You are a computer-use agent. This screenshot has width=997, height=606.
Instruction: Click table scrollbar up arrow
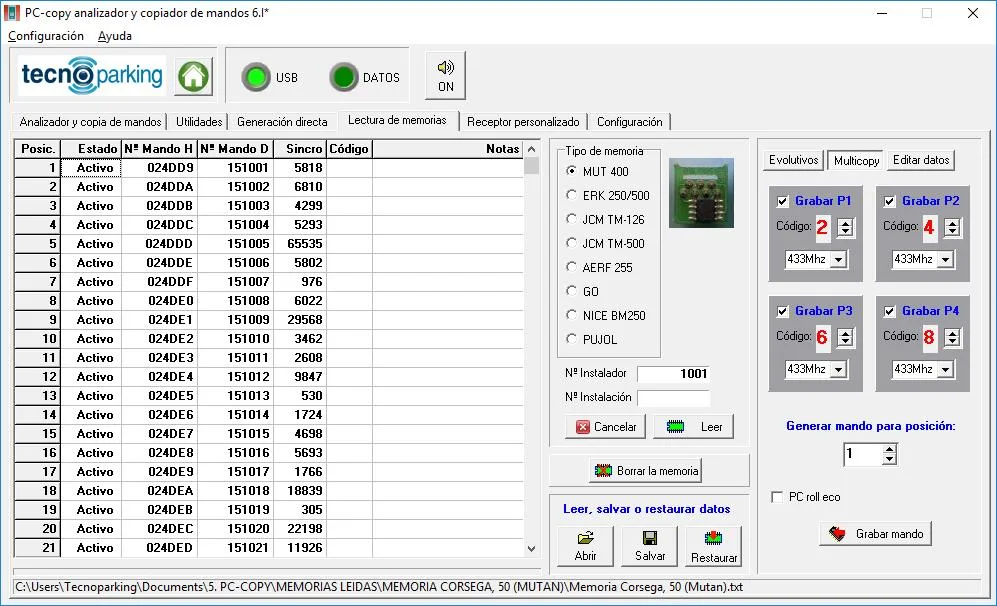(532, 149)
